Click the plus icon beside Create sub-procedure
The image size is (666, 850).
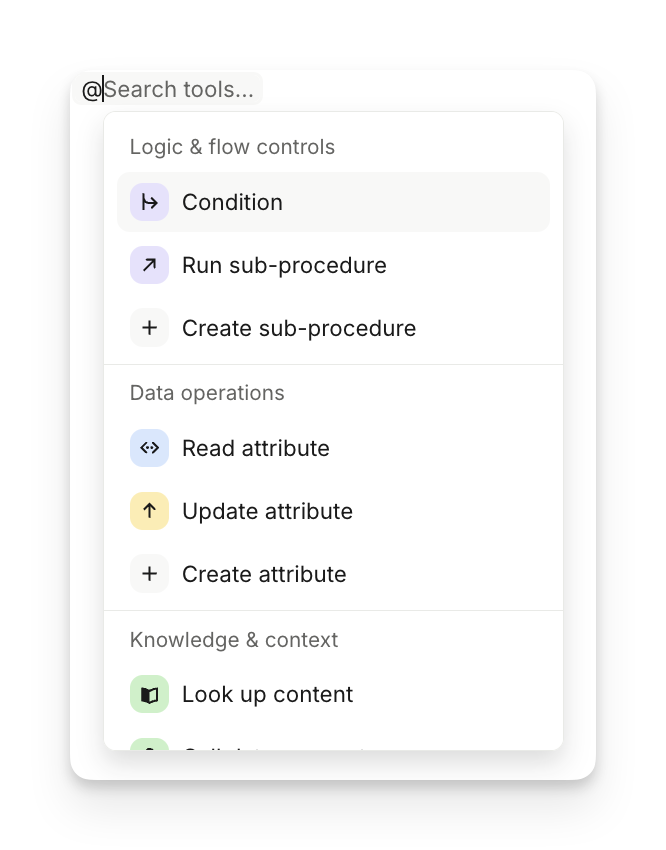coord(149,329)
